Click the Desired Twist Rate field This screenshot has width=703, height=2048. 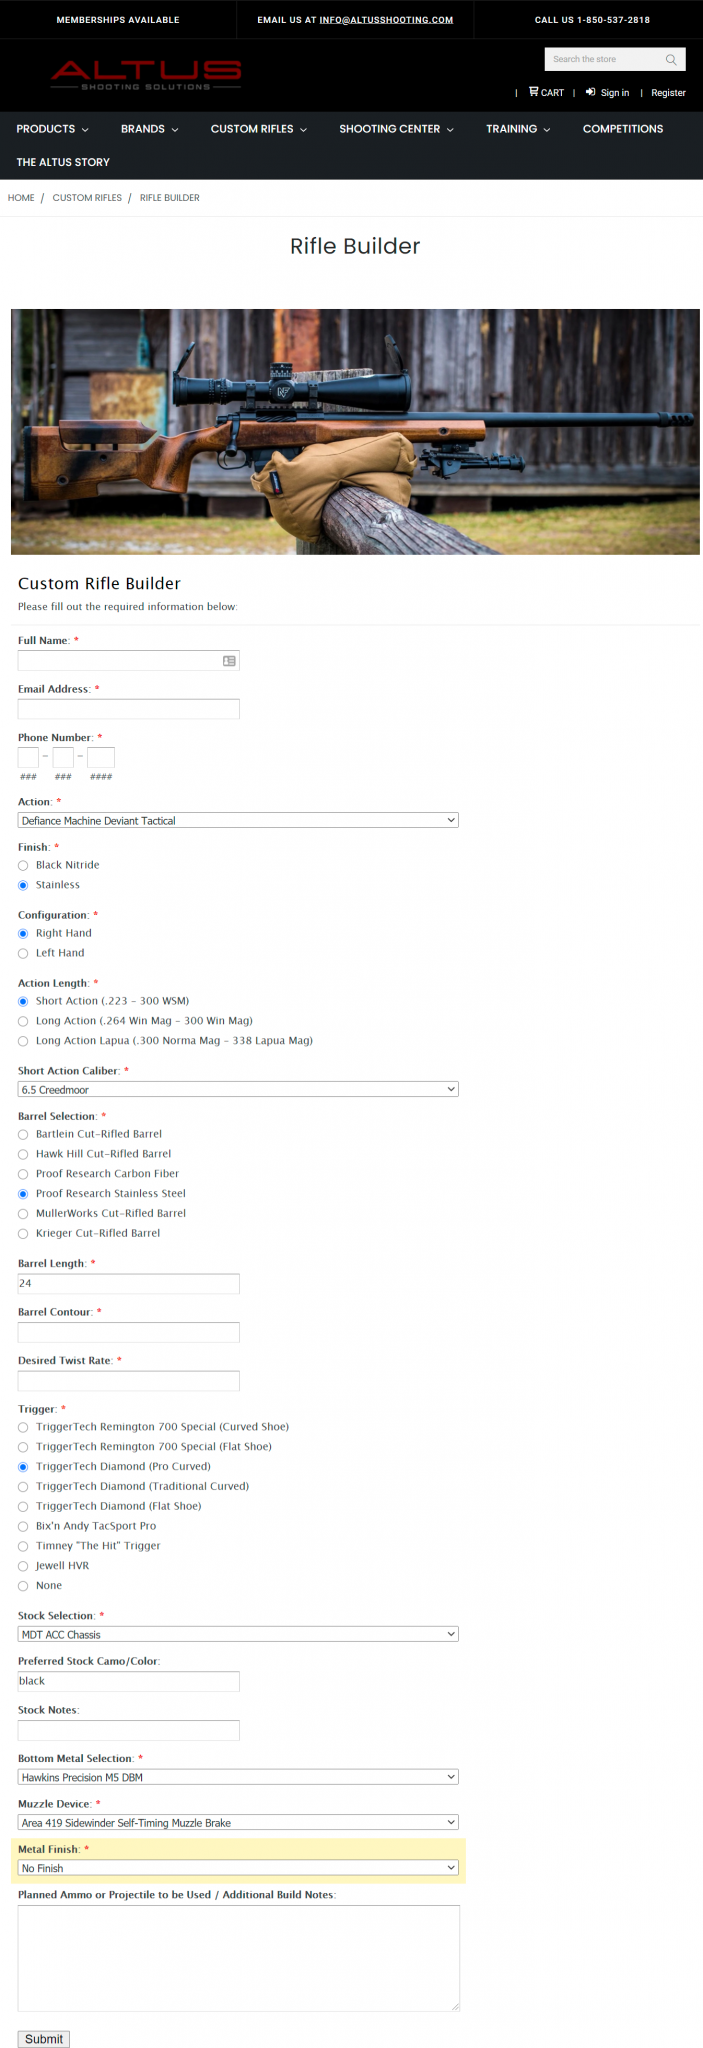128,1381
